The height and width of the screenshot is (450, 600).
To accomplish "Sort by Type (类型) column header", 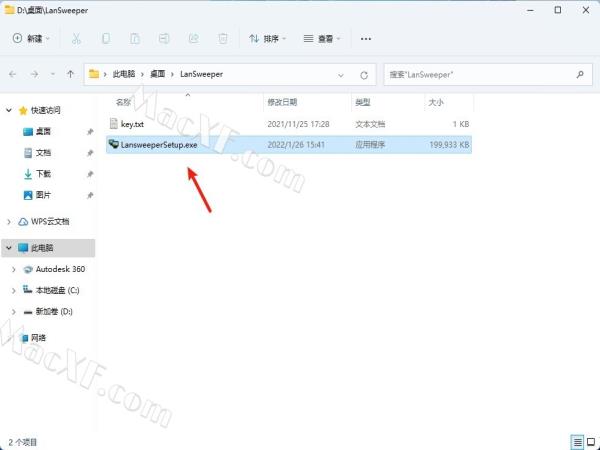I will click(363, 102).
